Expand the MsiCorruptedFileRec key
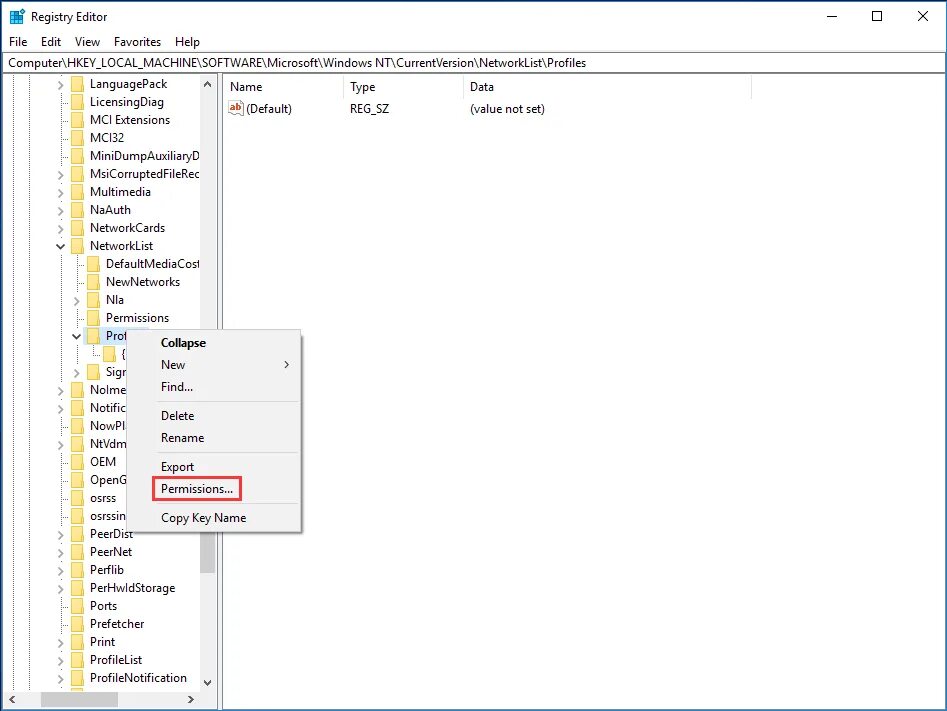The height and width of the screenshot is (711, 947). tap(60, 175)
